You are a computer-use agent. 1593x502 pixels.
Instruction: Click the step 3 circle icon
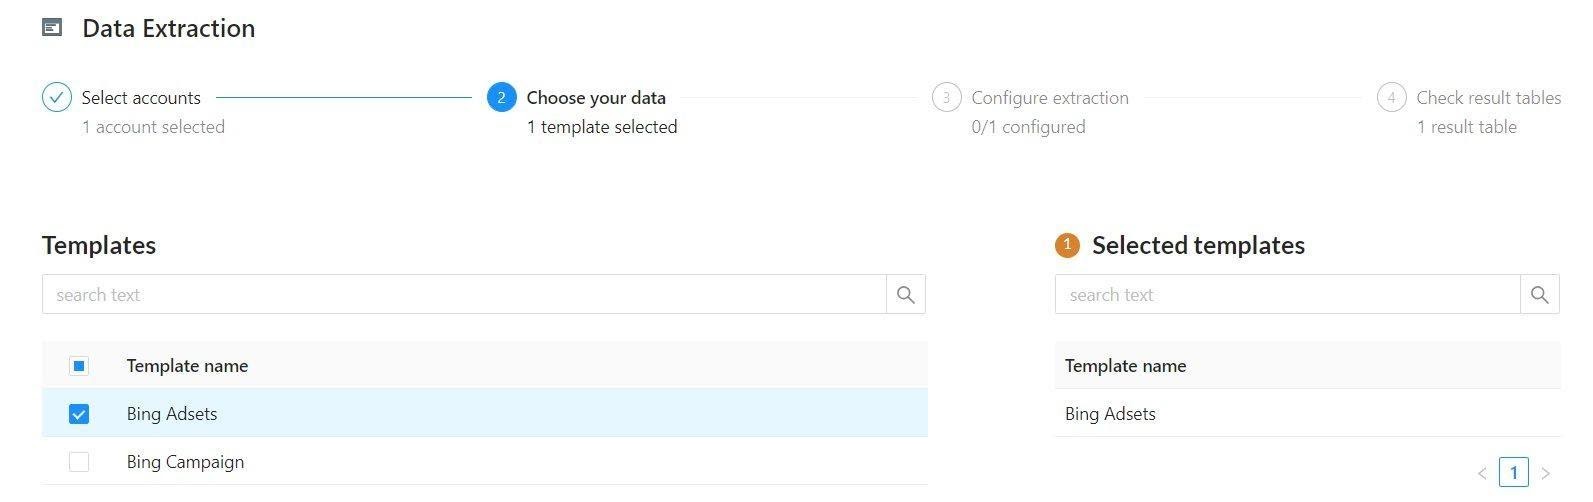coord(946,97)
